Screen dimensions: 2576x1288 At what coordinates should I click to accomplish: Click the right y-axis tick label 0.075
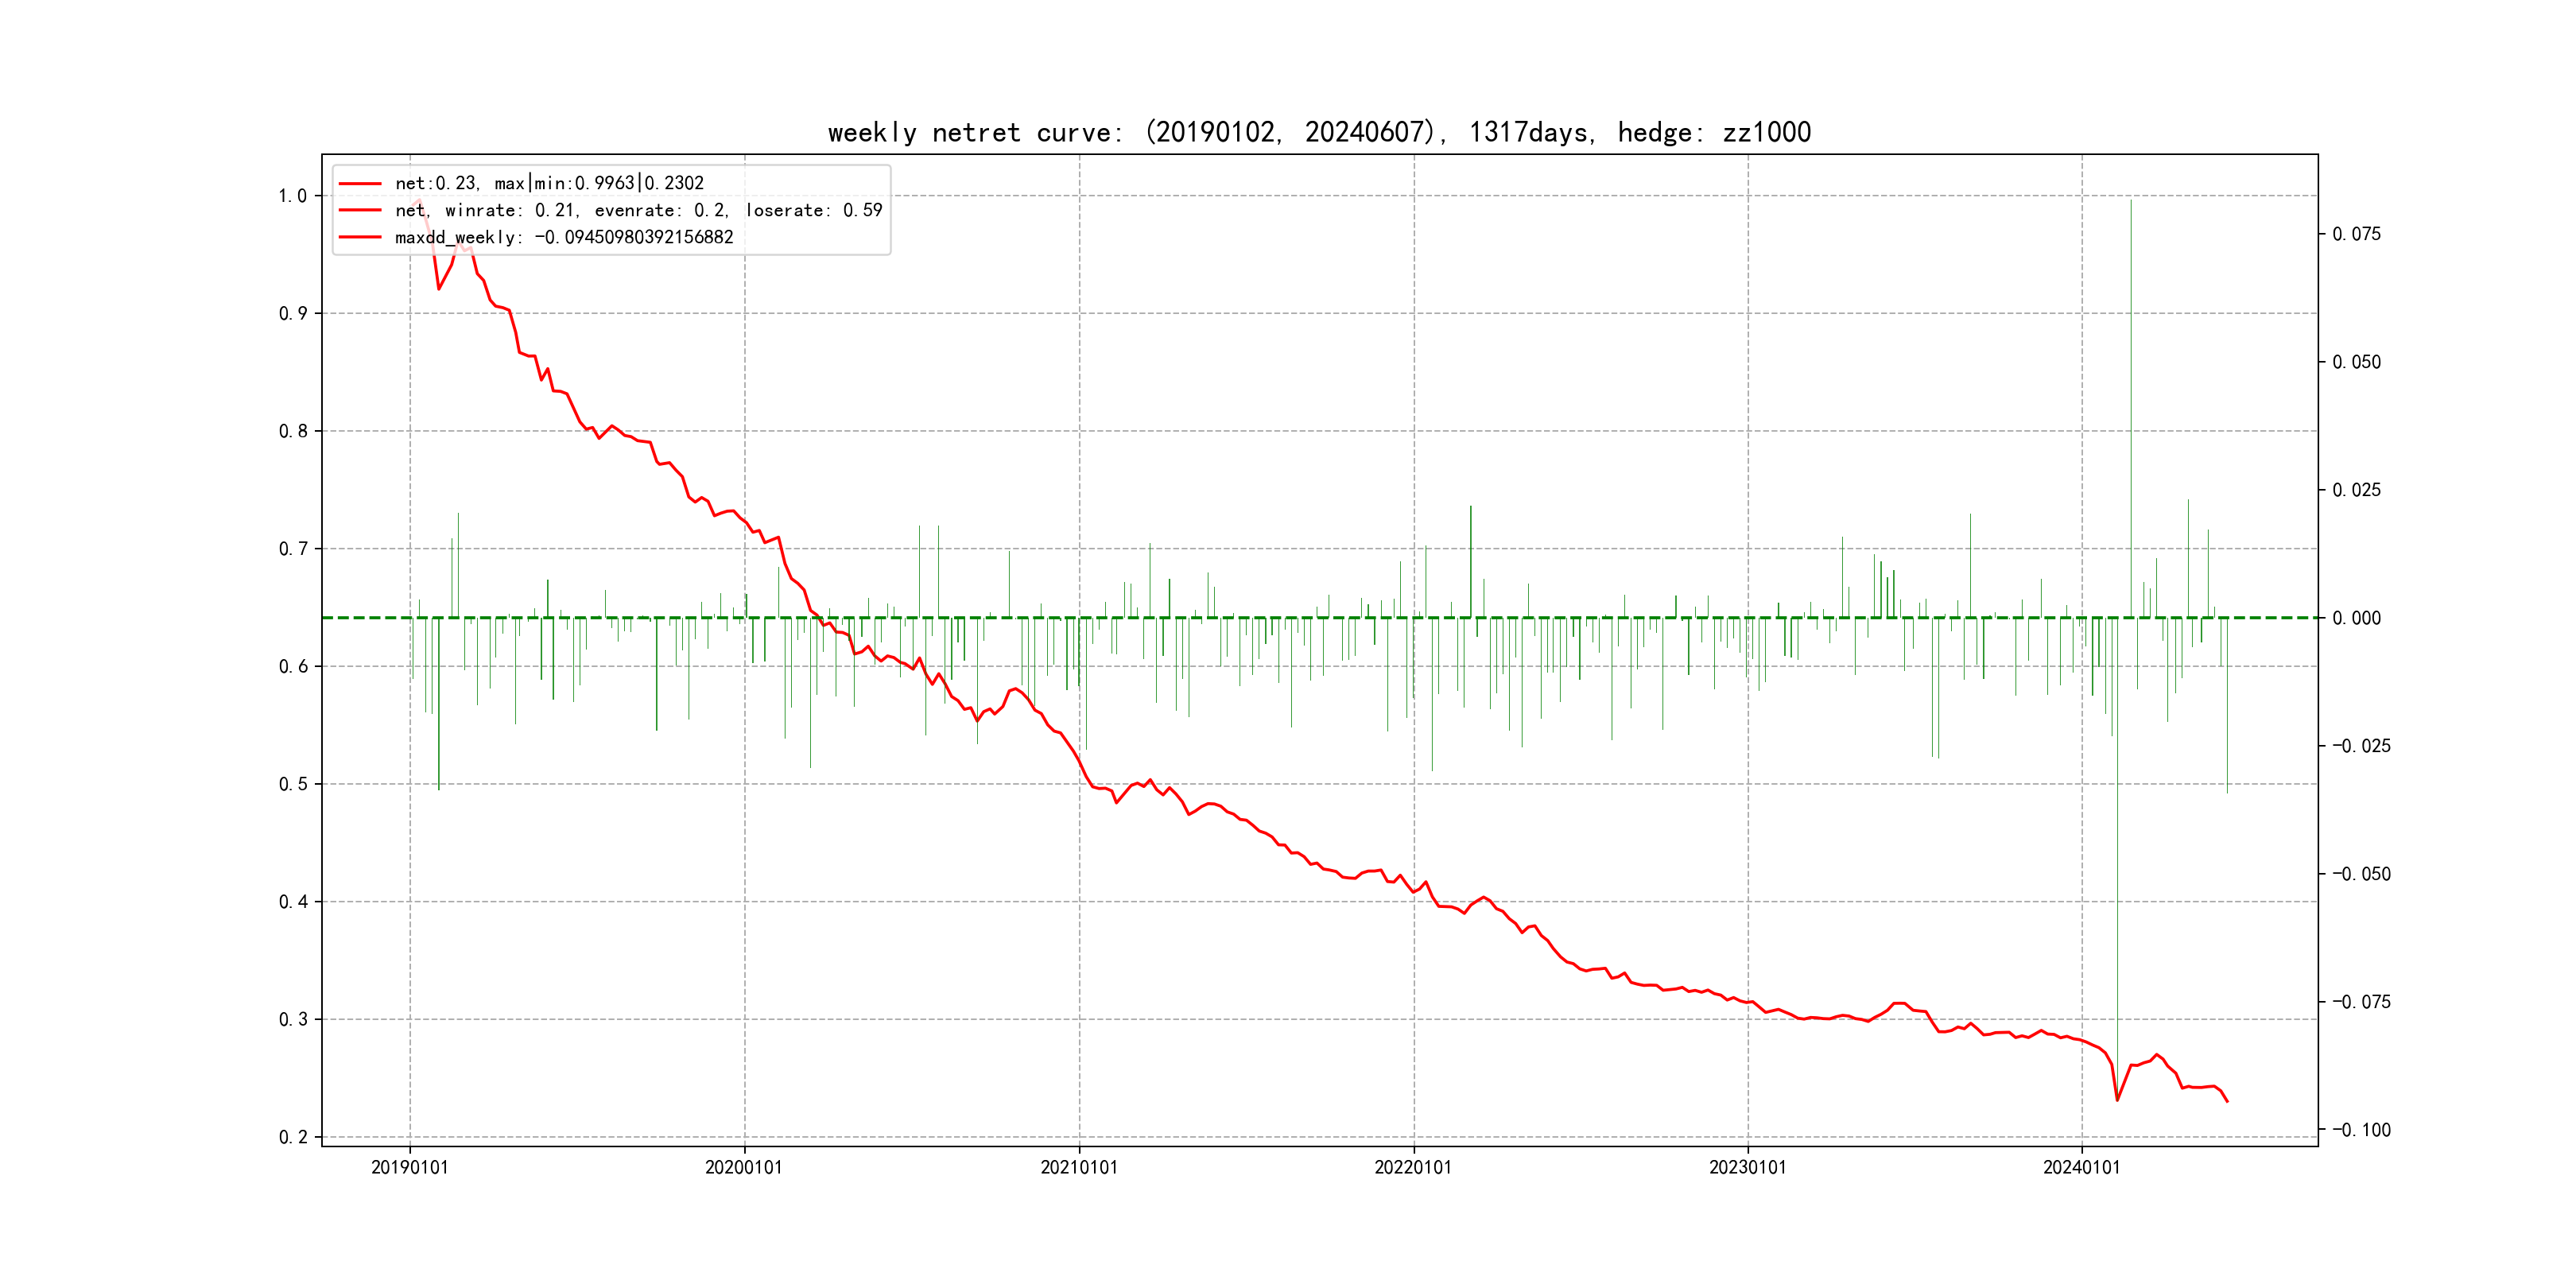click(2357, 234)
